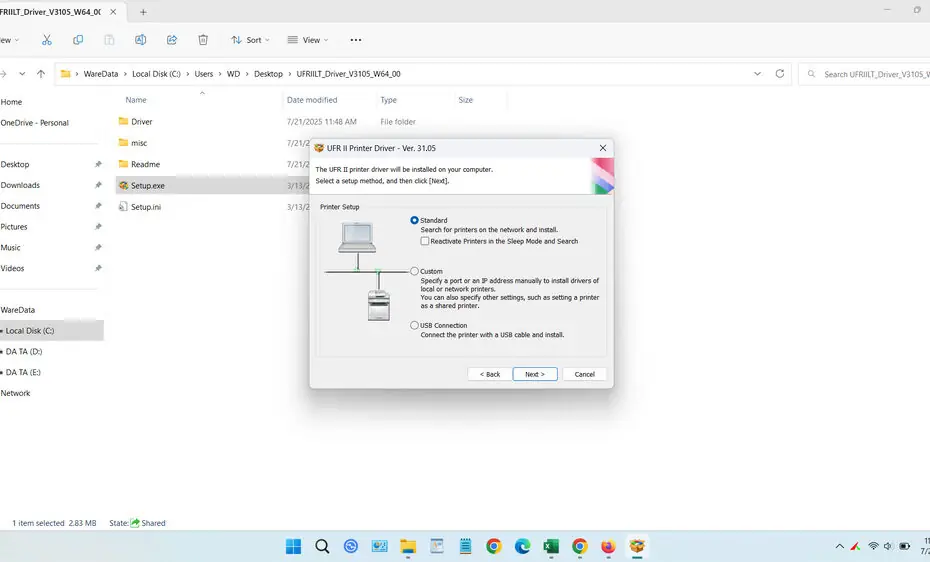Screen dimensions: 930x562
Task: Open Documents in the navigation pane
Action: click(x=20, y=206)
